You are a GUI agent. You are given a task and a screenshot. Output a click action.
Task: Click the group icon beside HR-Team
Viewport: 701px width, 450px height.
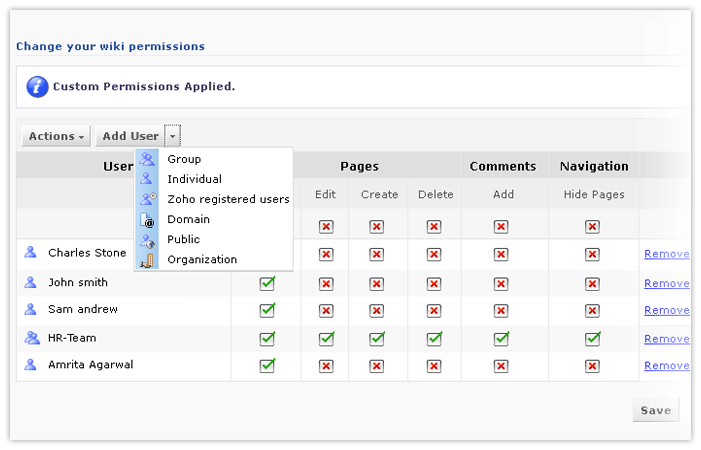[x=32, y=337]
